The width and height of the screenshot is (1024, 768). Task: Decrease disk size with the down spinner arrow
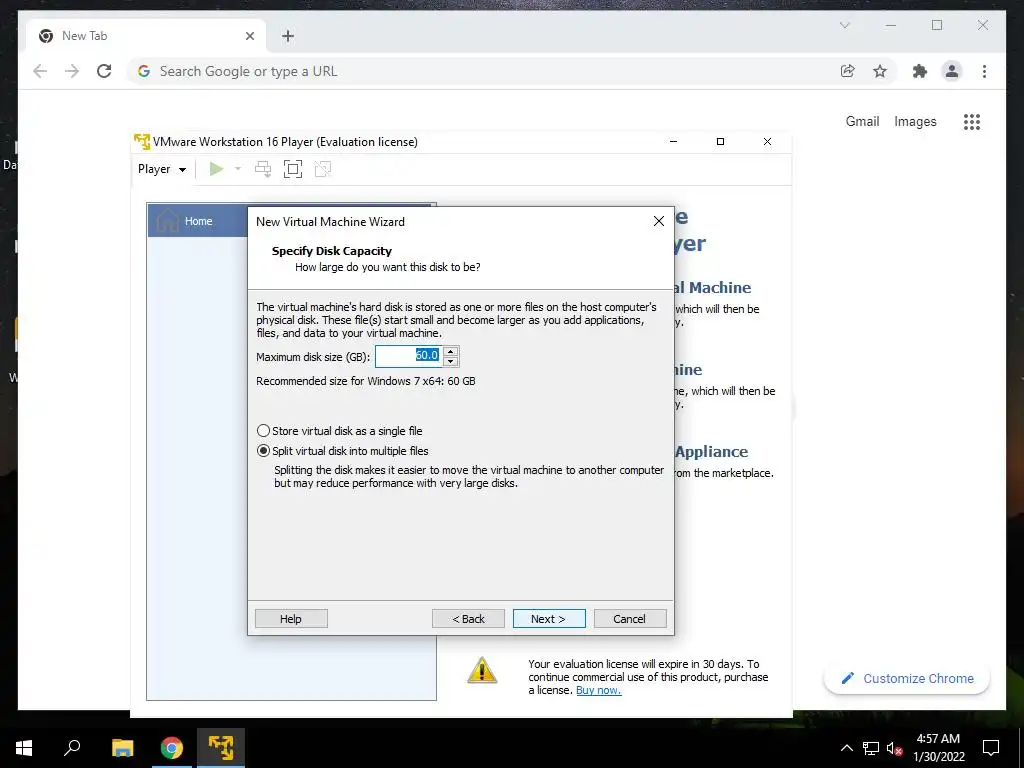coord(451,362)
